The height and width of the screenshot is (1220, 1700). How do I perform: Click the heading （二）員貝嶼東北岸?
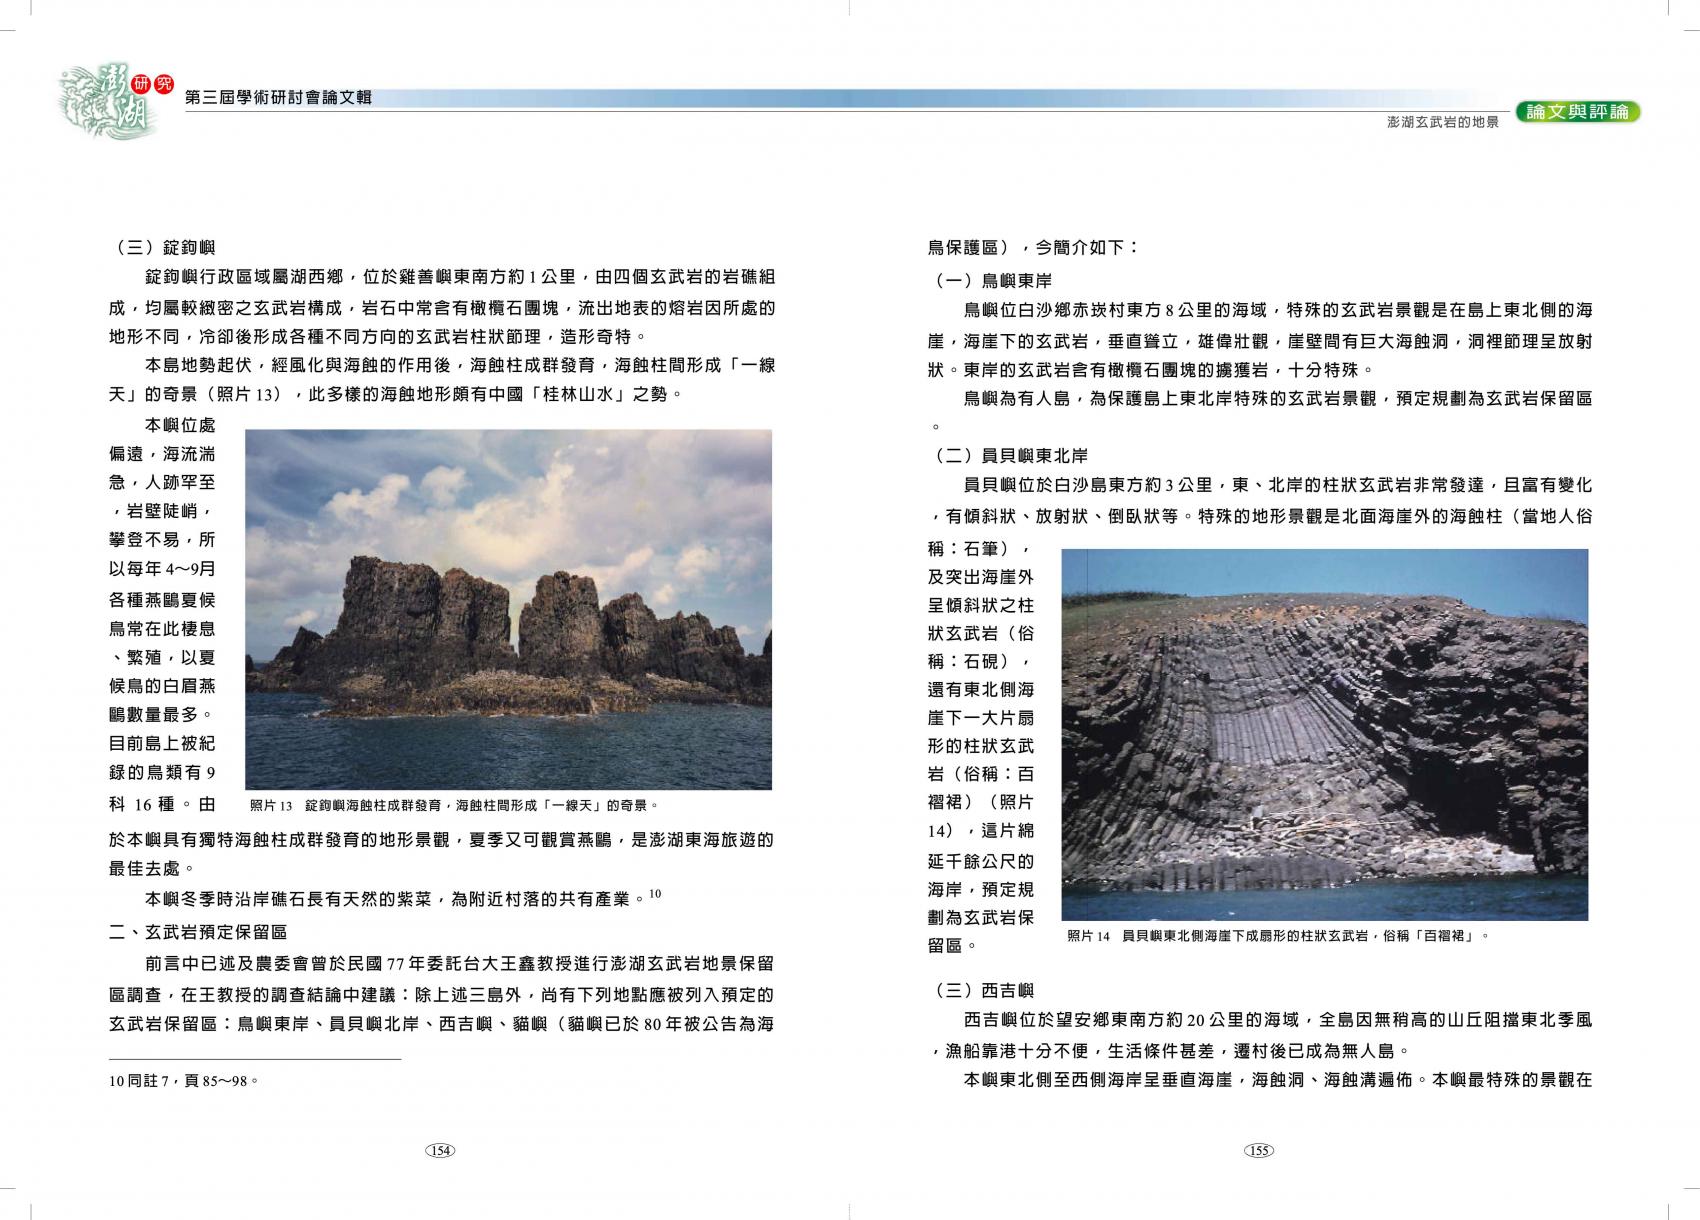point(1008,456)
